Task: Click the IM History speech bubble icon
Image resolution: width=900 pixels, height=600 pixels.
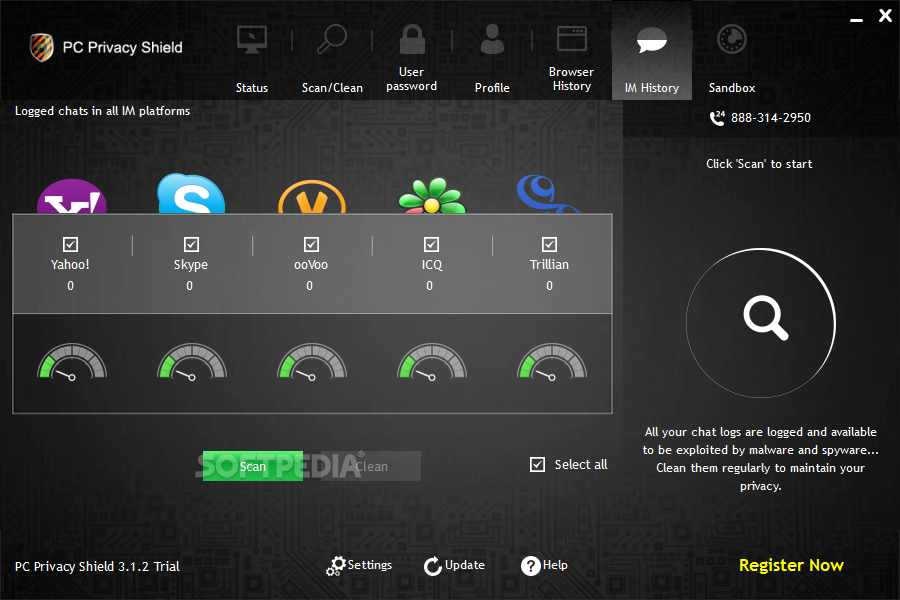Action: click(651, 40)
